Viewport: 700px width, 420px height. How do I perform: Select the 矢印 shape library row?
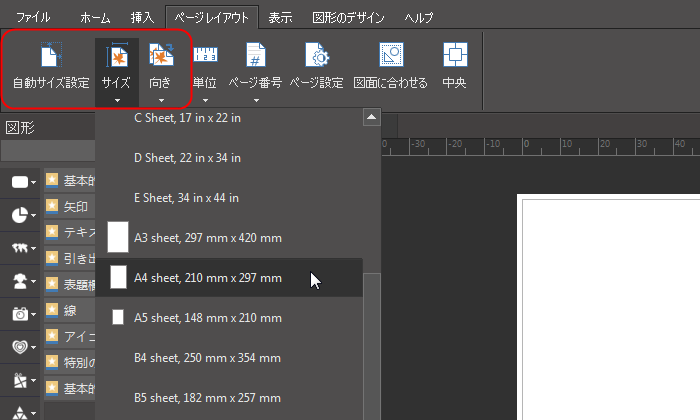click(x=70, y=206)
